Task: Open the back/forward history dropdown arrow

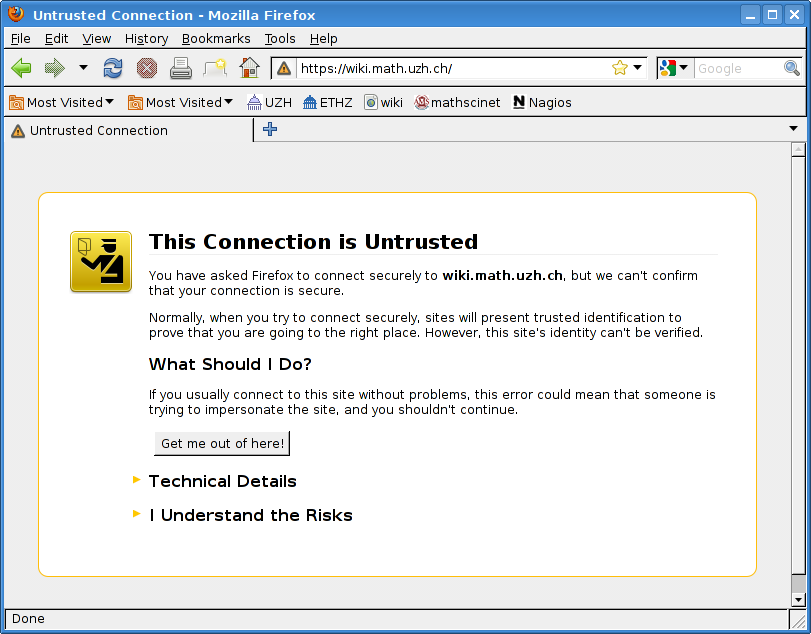Action: (x=83, y=68)
